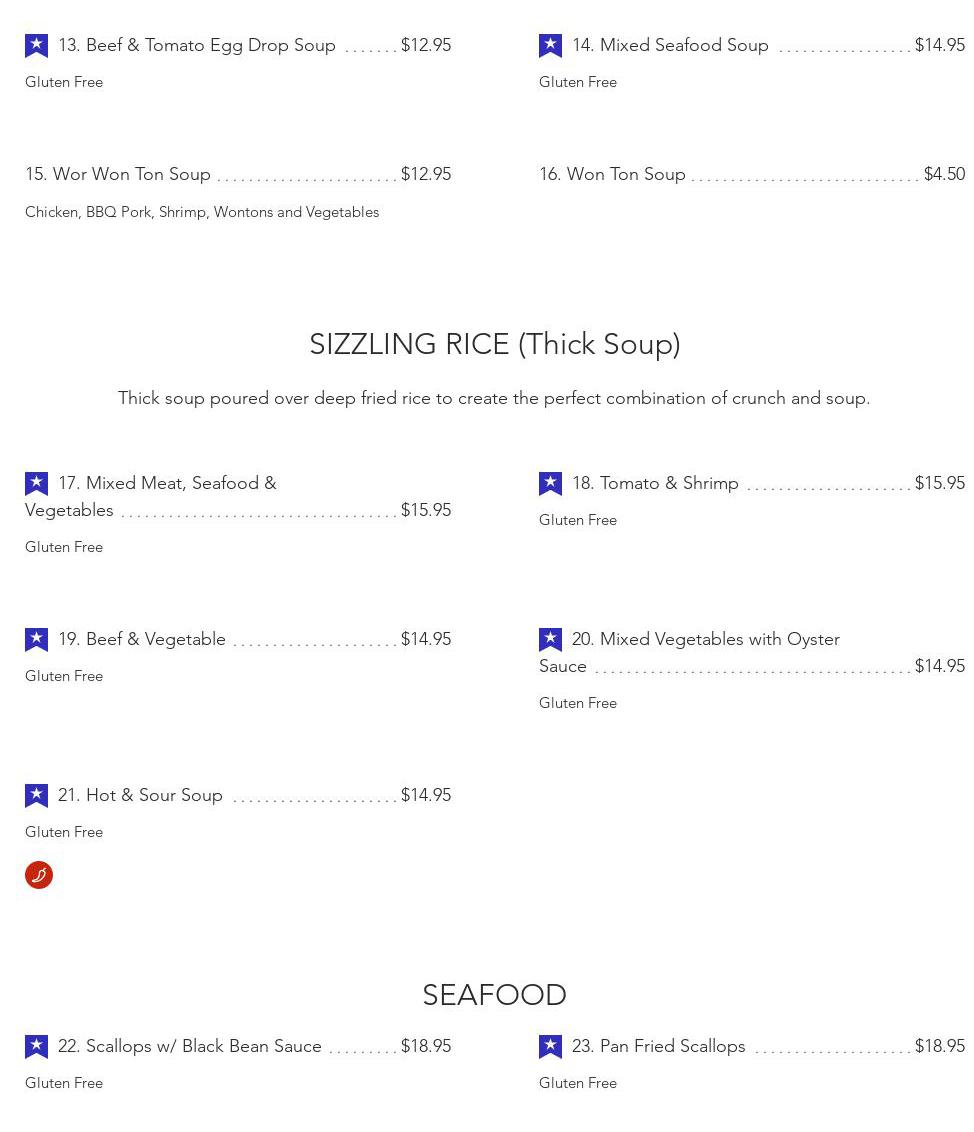This screenshot has height=1132, width=974.
Task: Click the $4.50 price for Won Ton Soup
Action: pyautogui.click(x=944, y=174)
